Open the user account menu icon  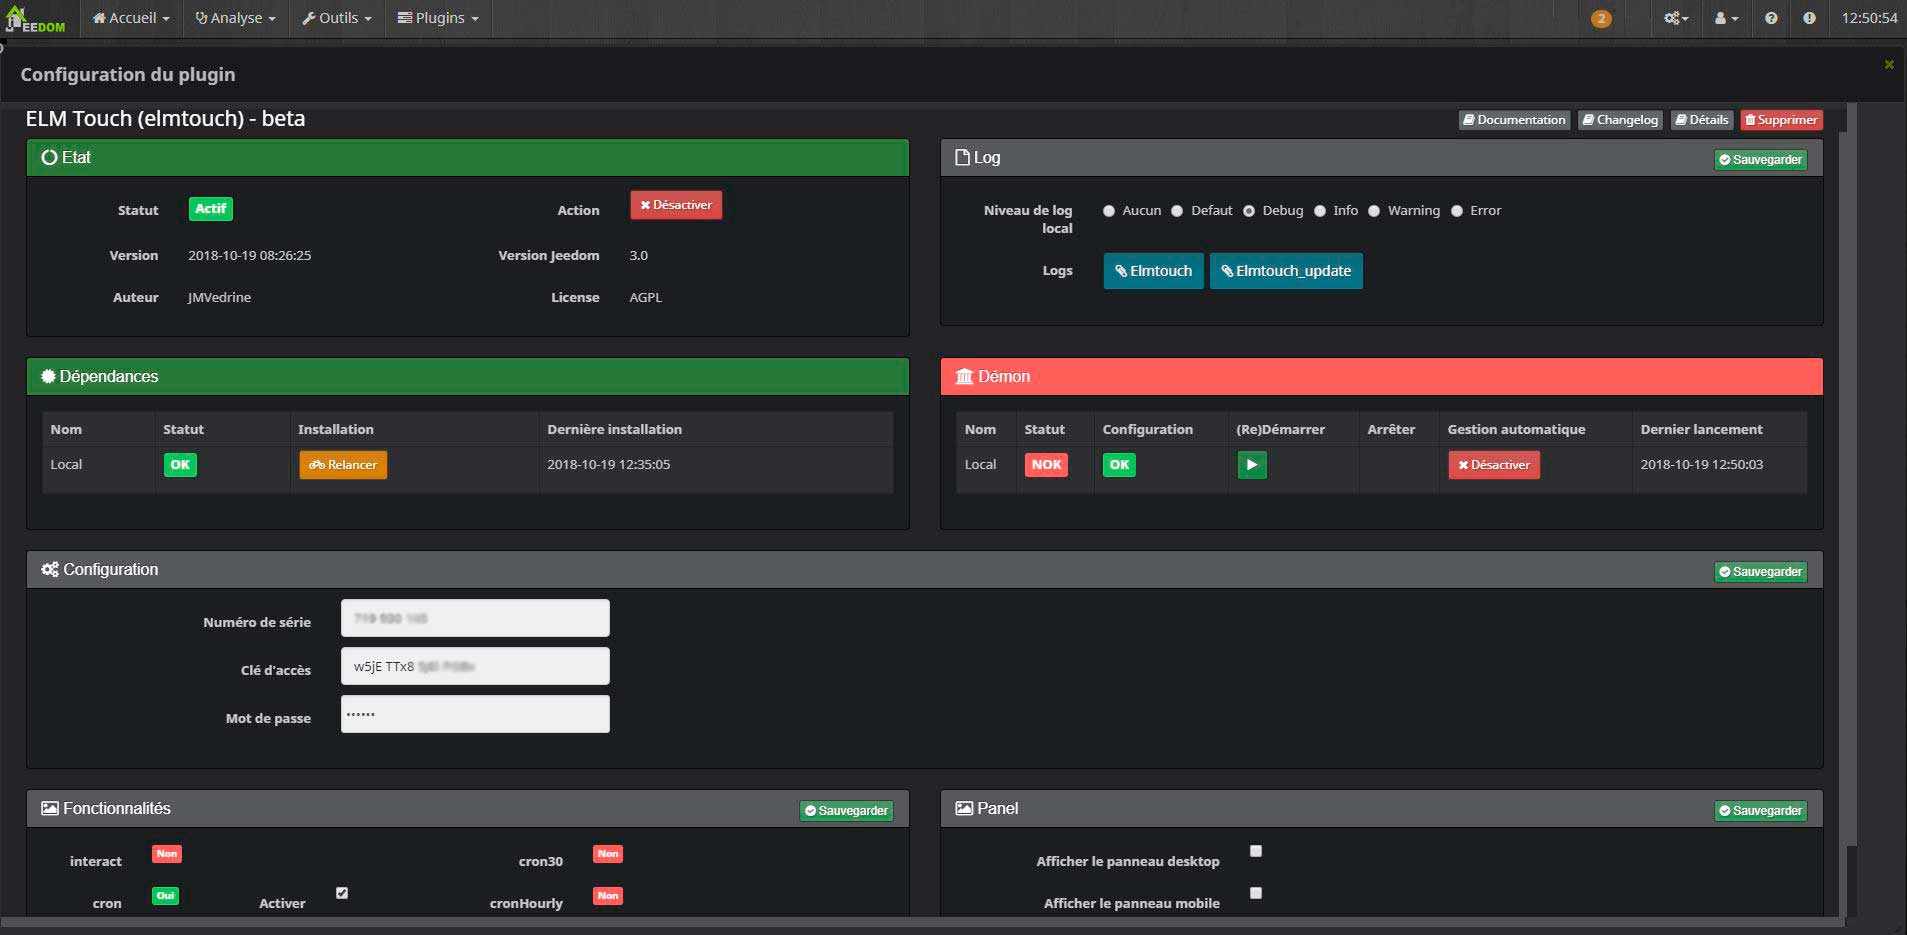coord(1727,19)
